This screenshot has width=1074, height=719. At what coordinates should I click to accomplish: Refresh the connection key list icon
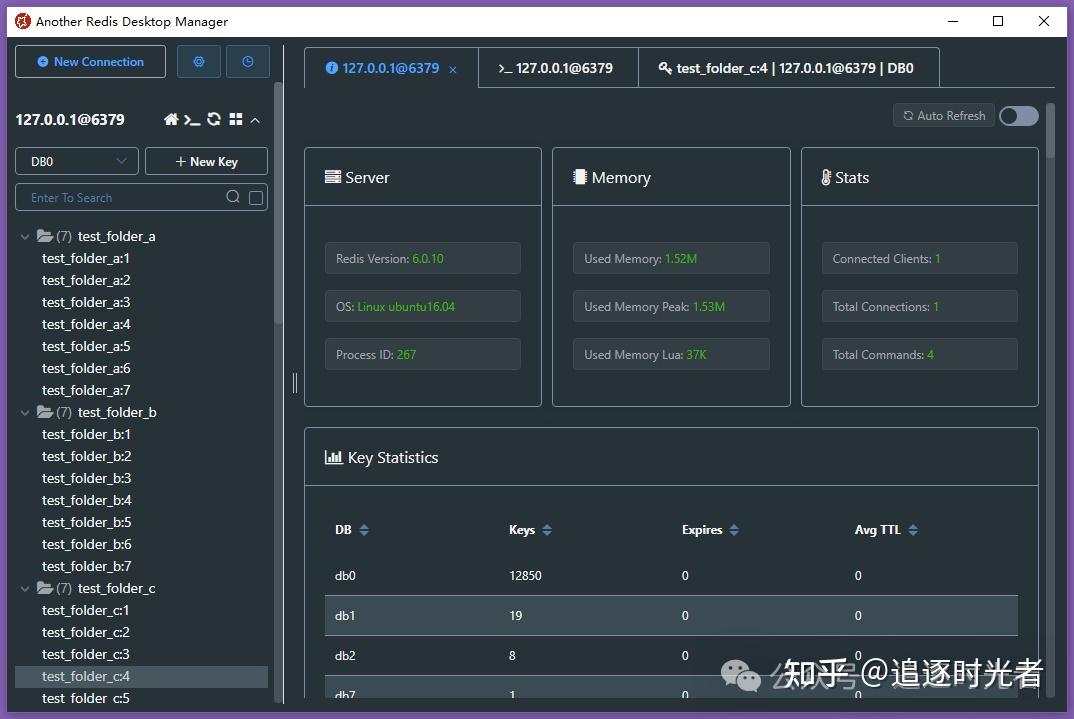(x=214, y=119)
